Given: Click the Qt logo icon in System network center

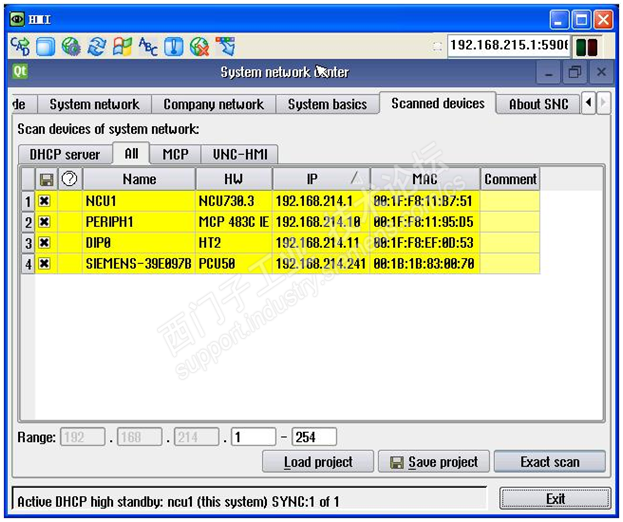Looking at the screenshot, I should click(x=20, y=72).
